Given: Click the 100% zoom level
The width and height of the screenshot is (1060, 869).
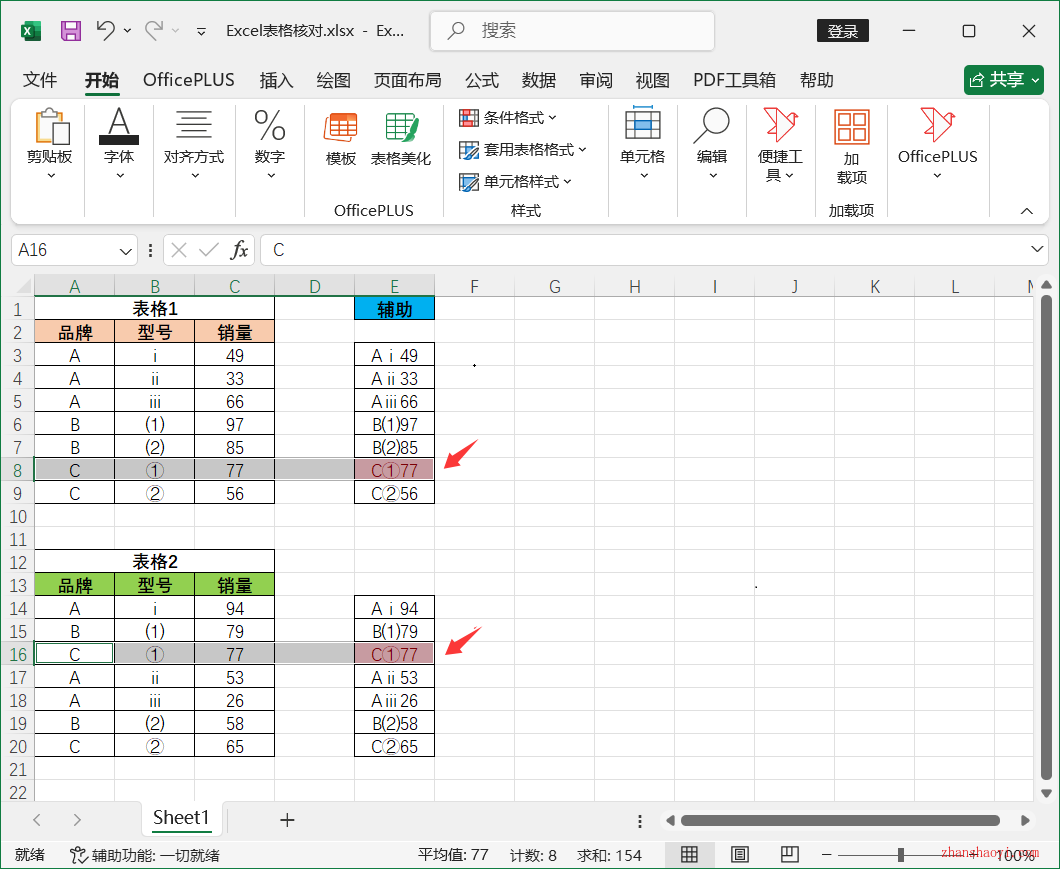Looking at the screenshot, I should 1015,855.
